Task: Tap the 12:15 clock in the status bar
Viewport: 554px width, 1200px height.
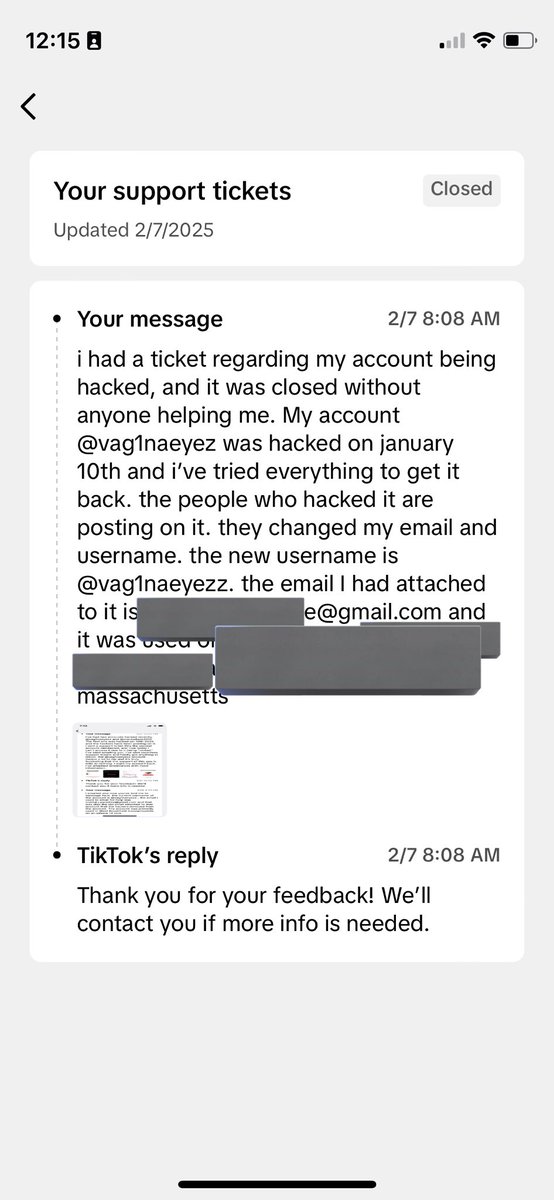Action: (51, 41)
